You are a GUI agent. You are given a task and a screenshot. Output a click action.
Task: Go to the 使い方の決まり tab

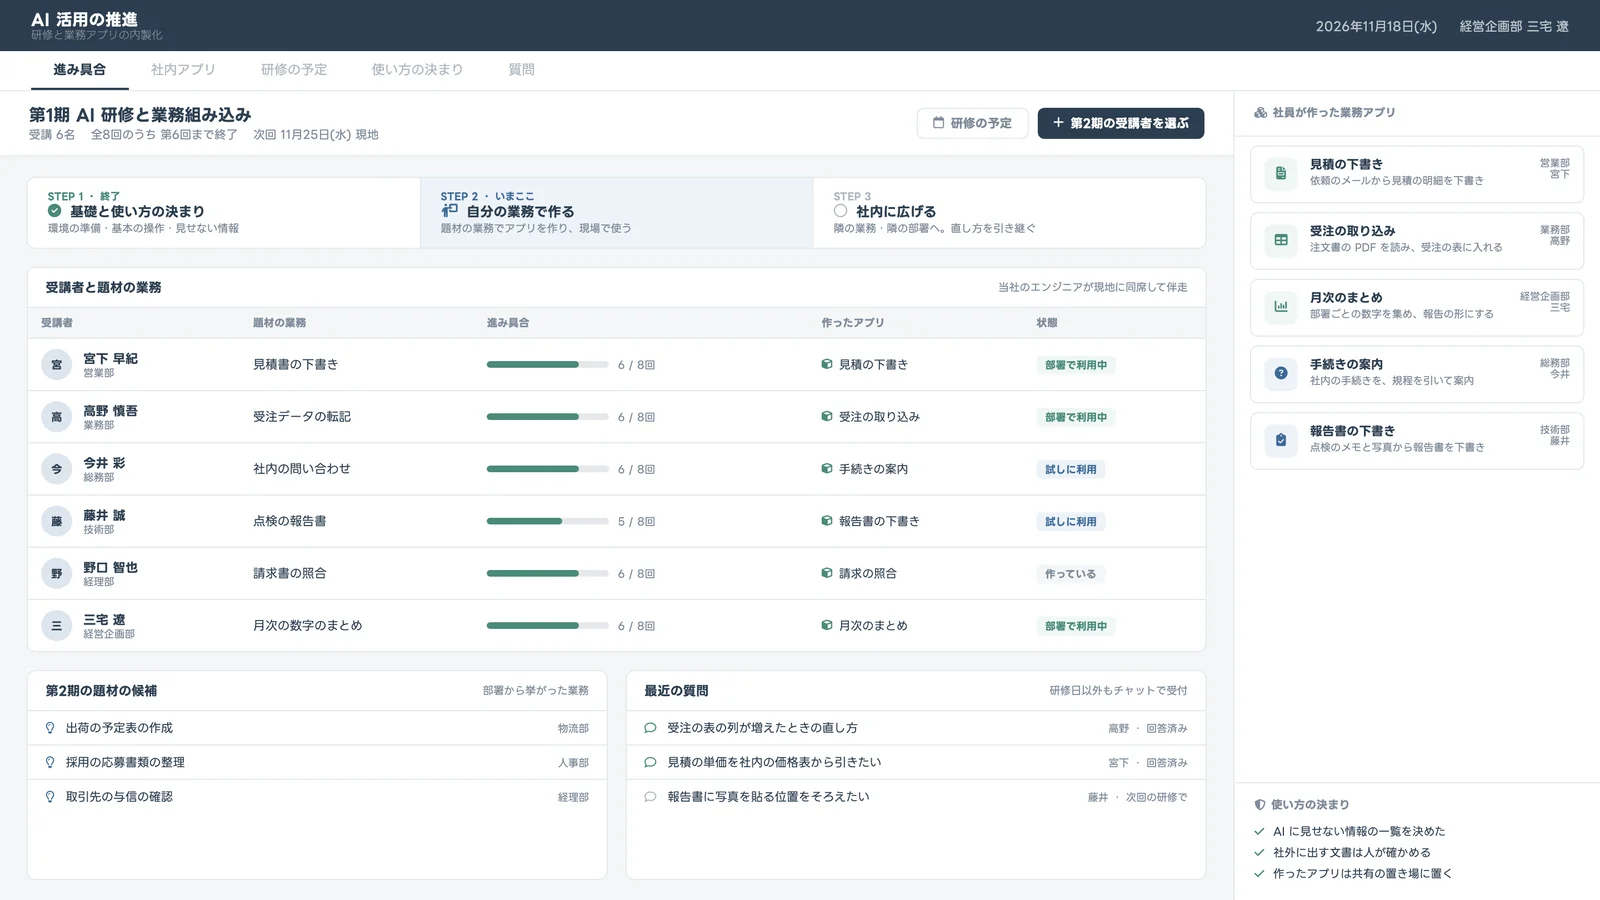417,70
